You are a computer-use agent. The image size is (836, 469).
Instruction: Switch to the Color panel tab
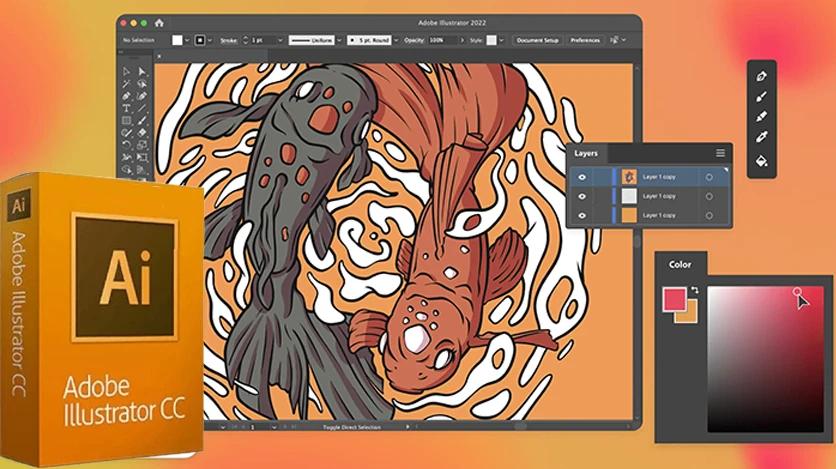tap(680, 265)
